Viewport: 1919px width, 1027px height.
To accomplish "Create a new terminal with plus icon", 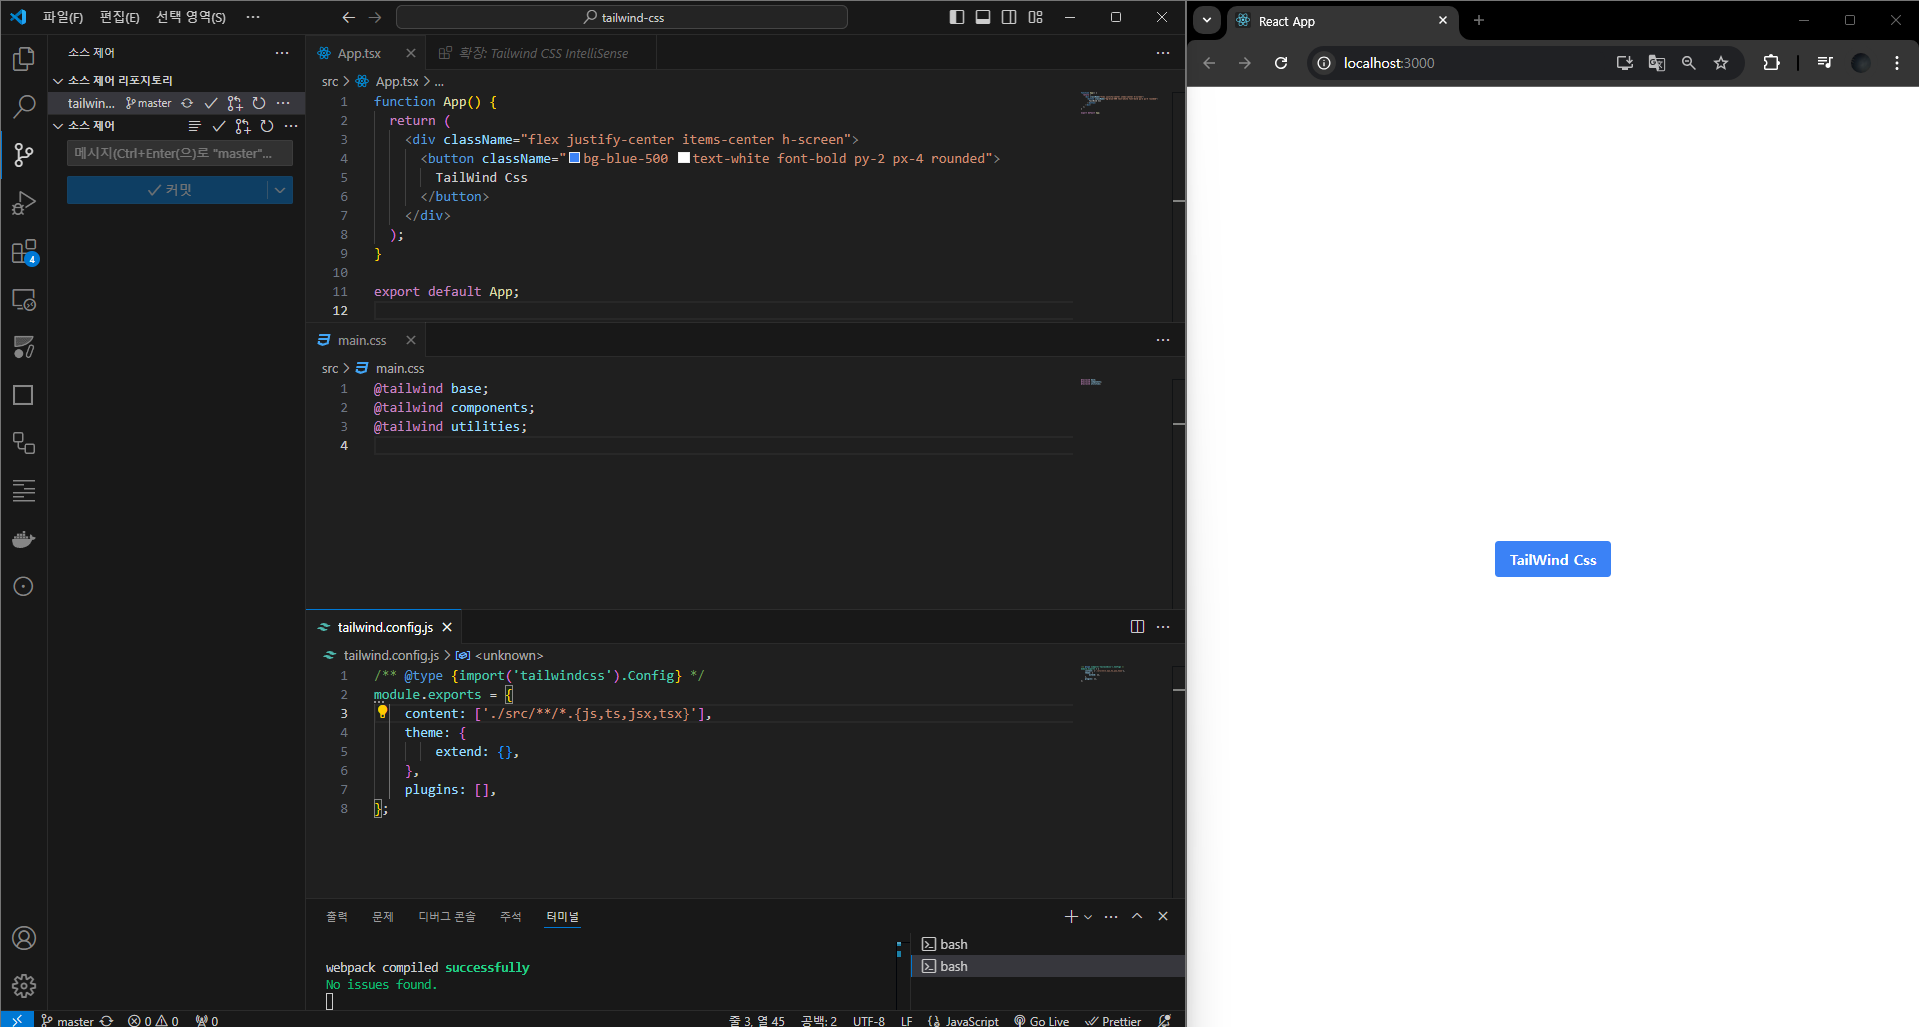I will (x=1071, y=916).
